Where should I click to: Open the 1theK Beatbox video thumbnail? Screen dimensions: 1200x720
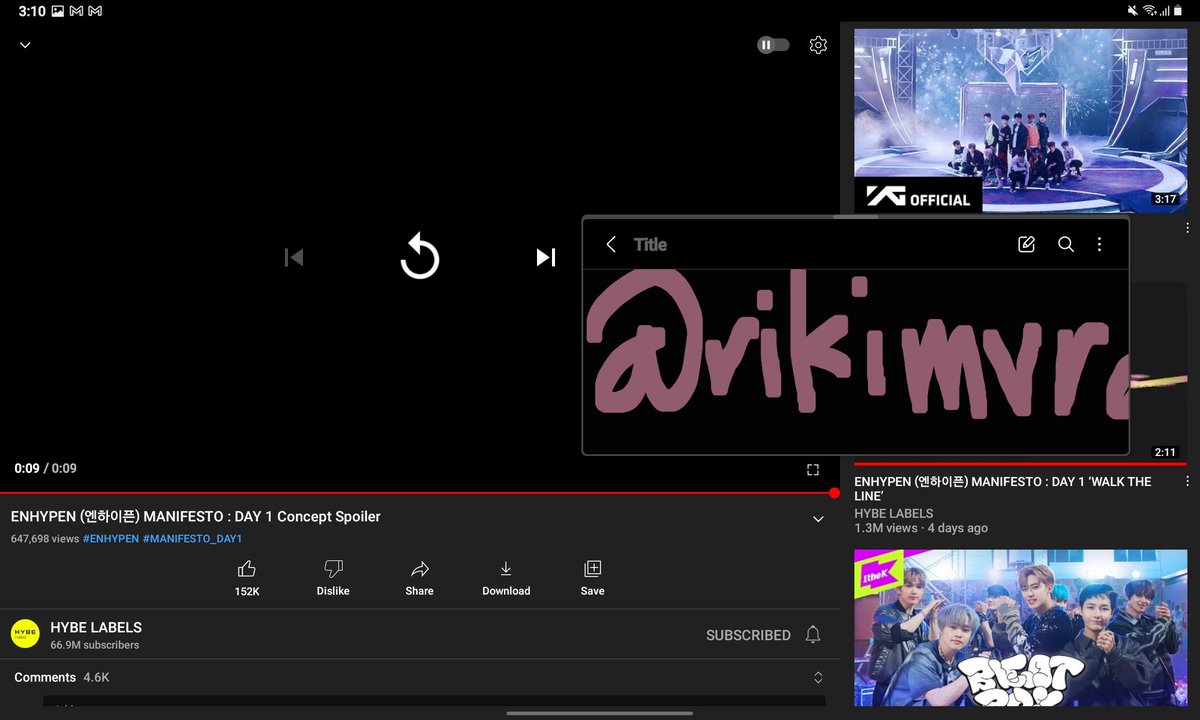pyautogui.click(x=1020, y=628)
